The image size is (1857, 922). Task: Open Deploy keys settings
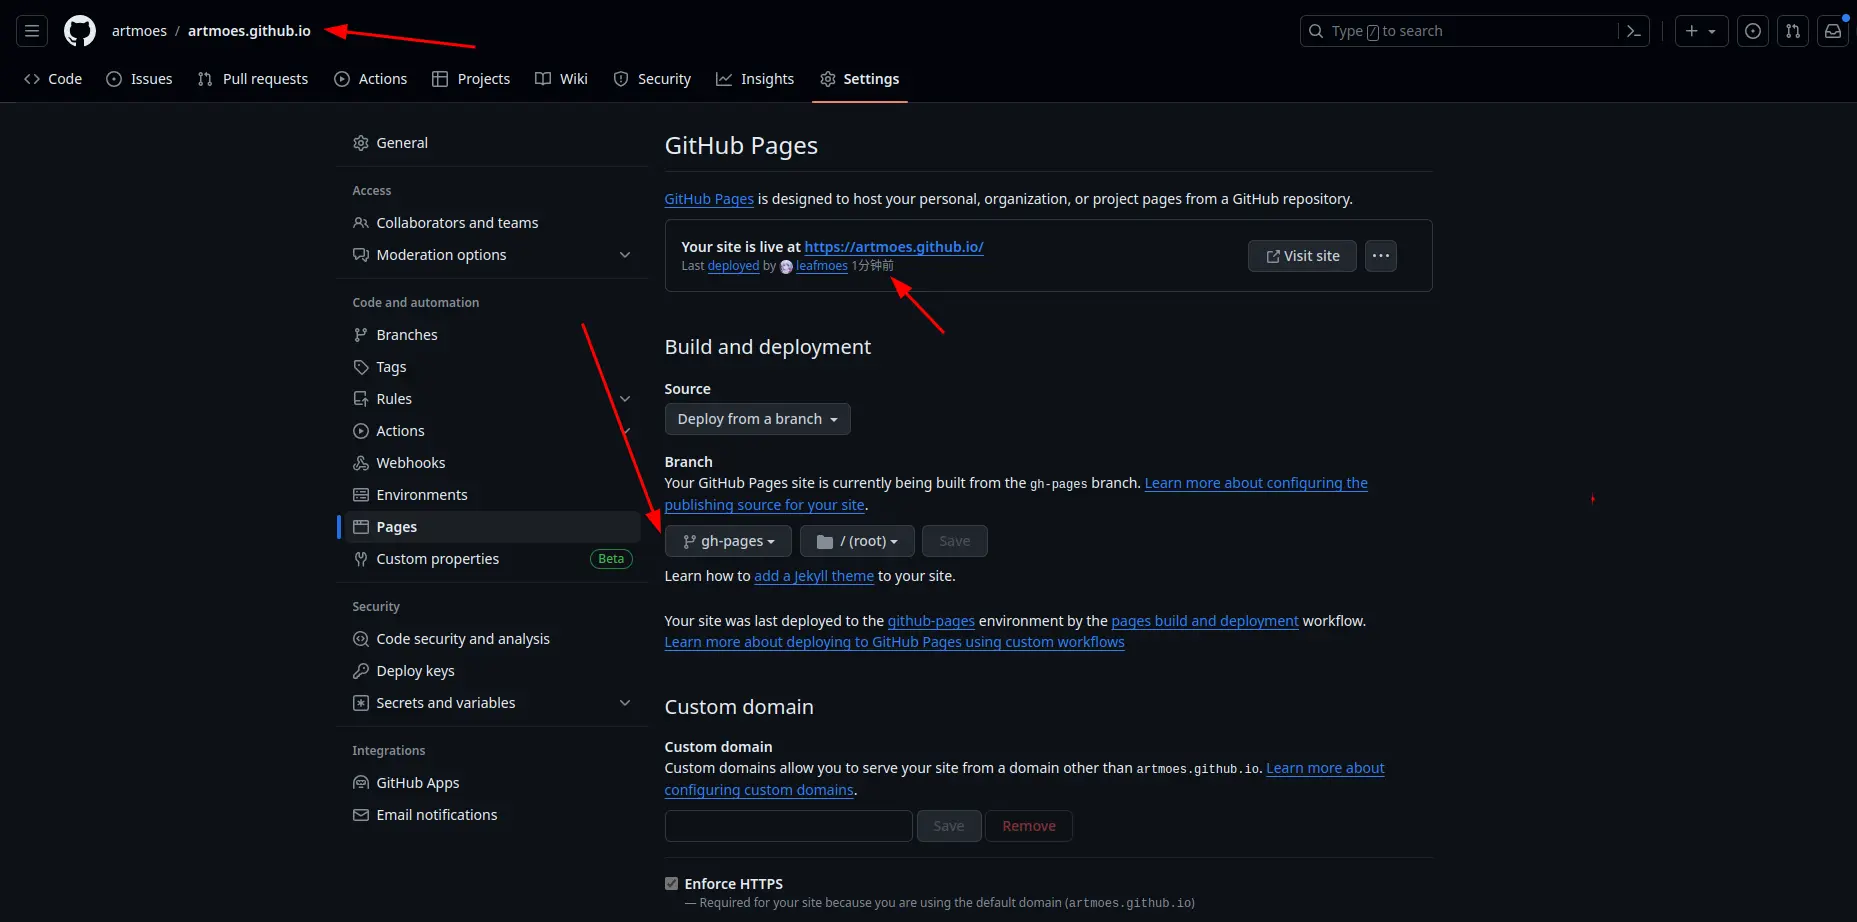[x=492, y=671]
